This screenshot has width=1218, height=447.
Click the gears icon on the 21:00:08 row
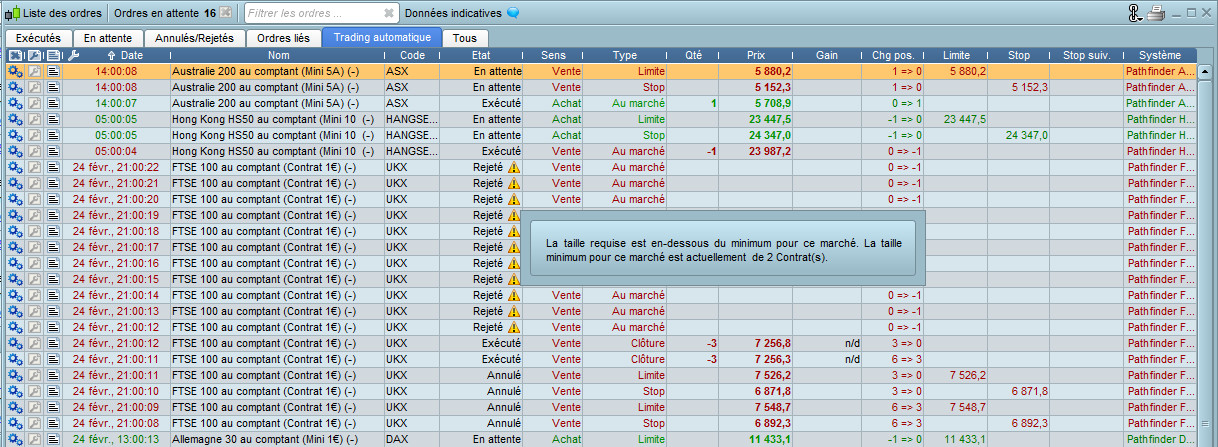click(15, 423)
